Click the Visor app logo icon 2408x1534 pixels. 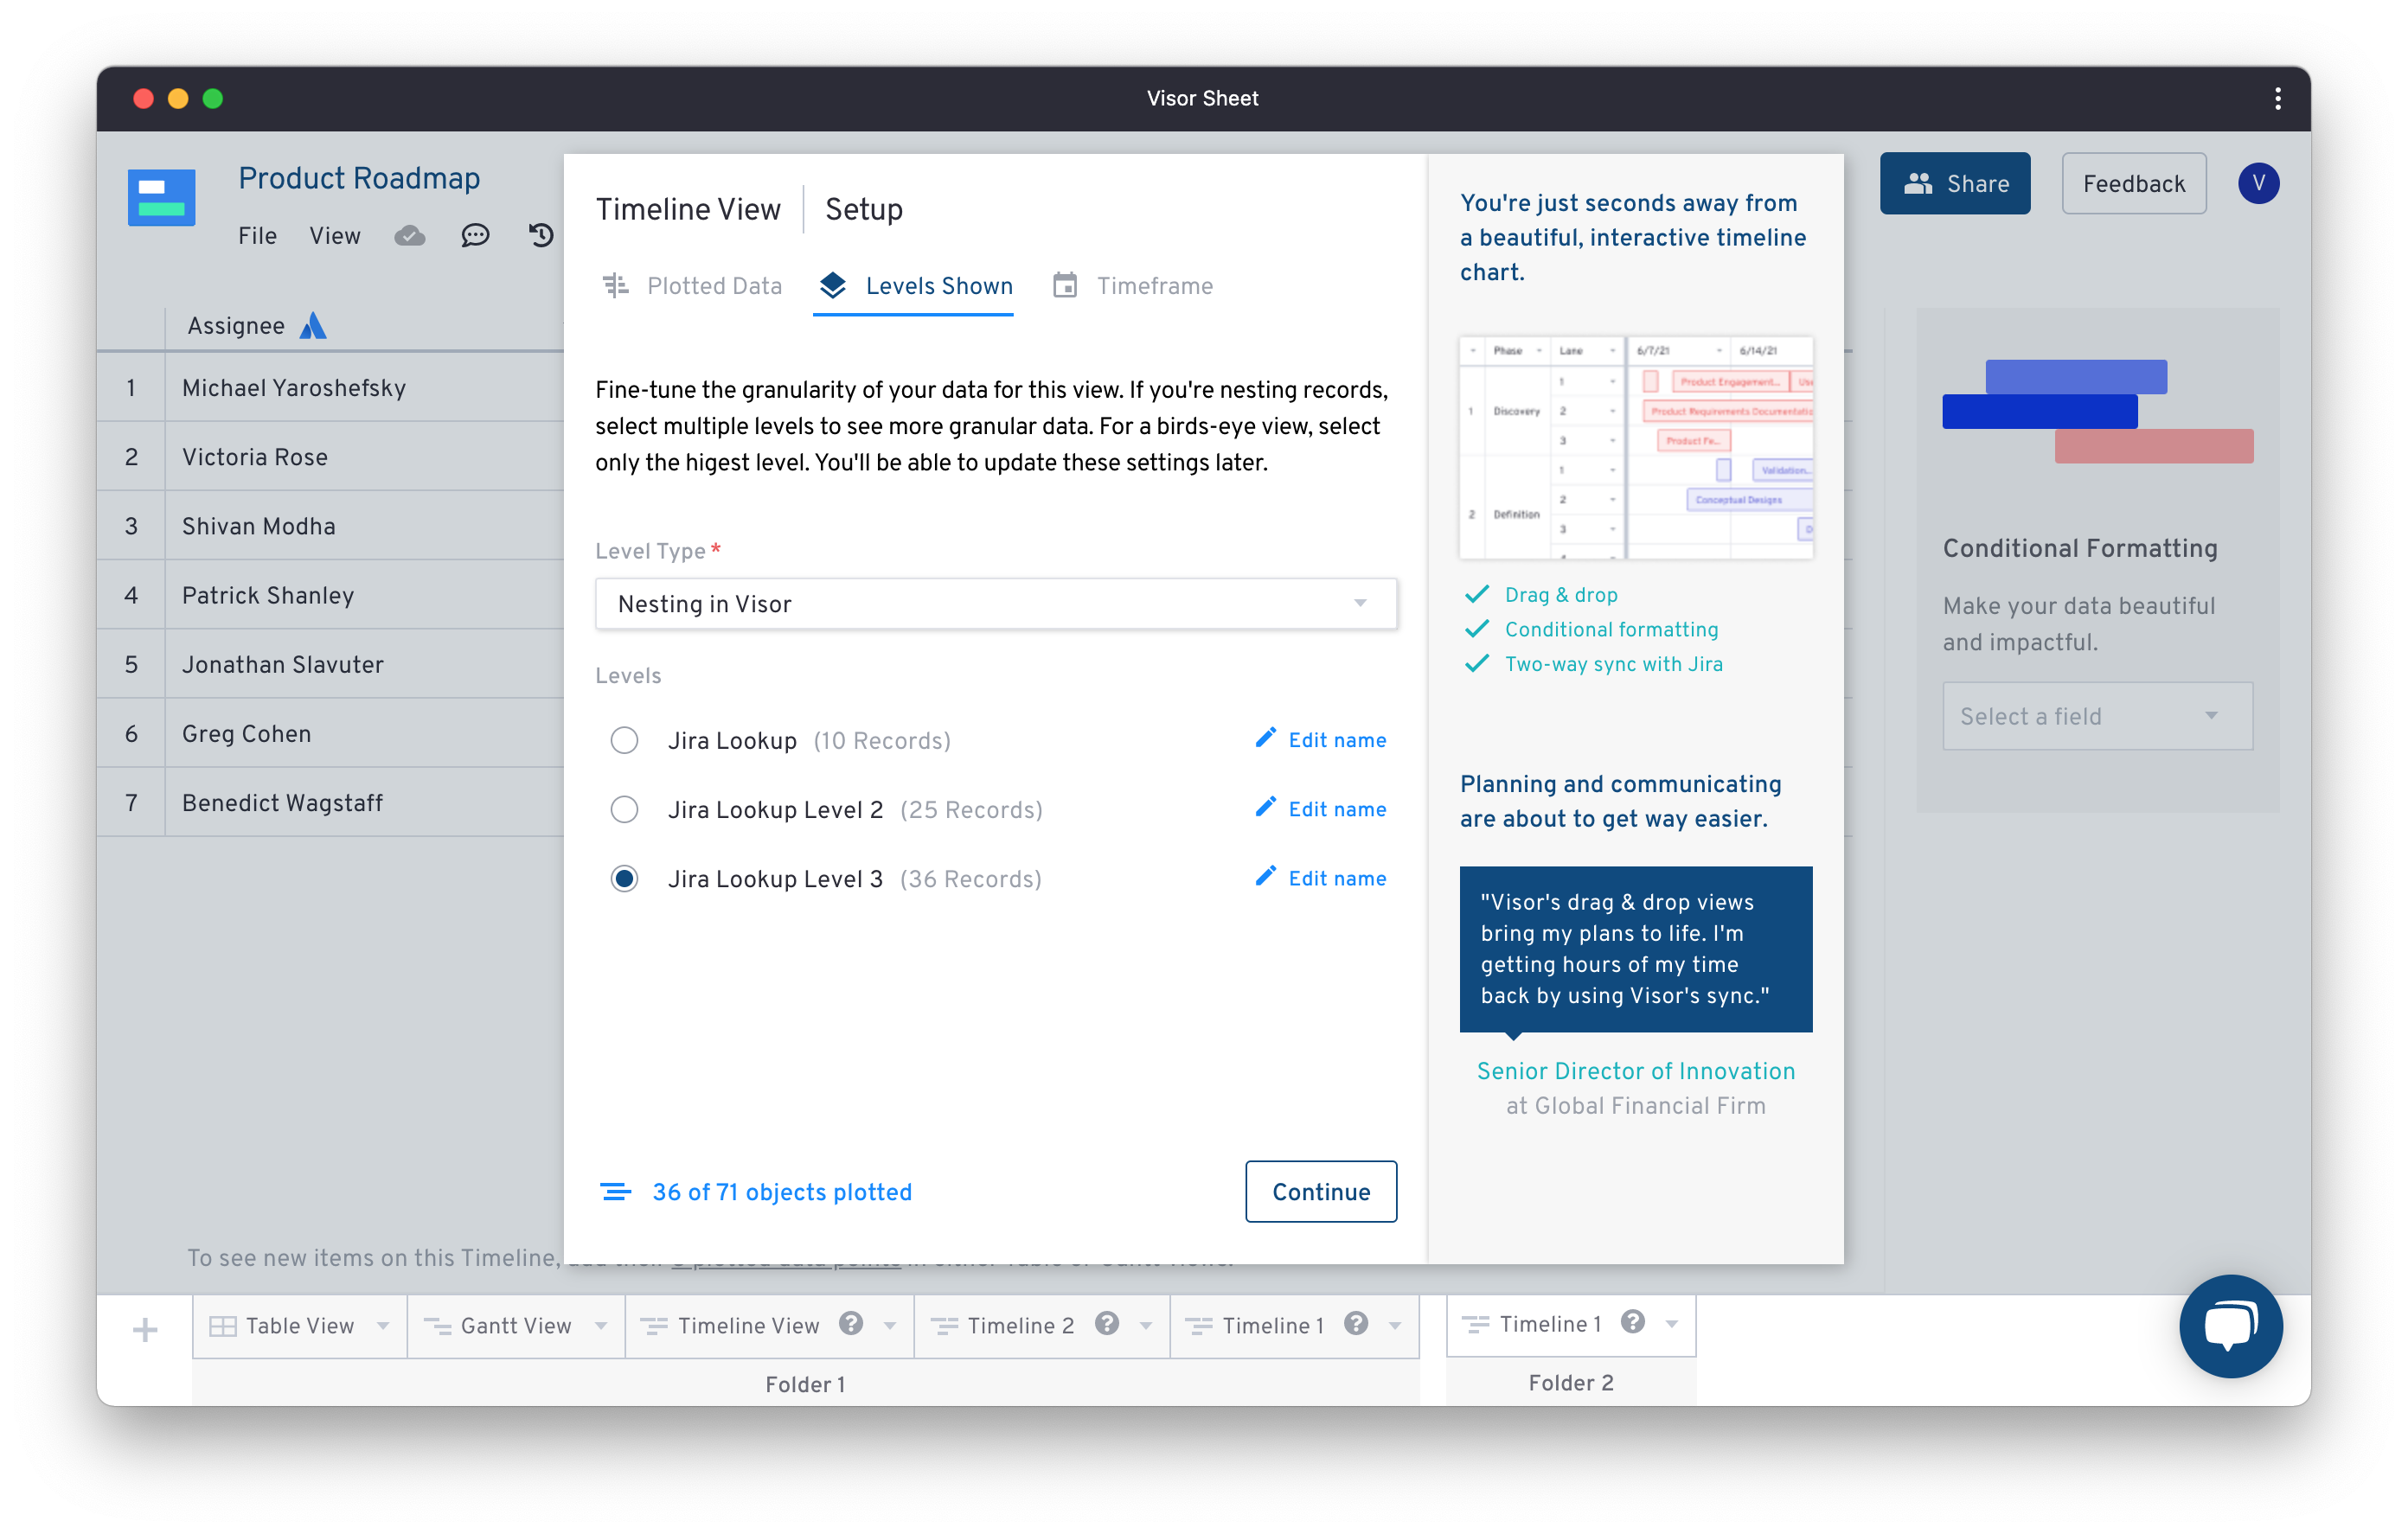click(161, 197)
